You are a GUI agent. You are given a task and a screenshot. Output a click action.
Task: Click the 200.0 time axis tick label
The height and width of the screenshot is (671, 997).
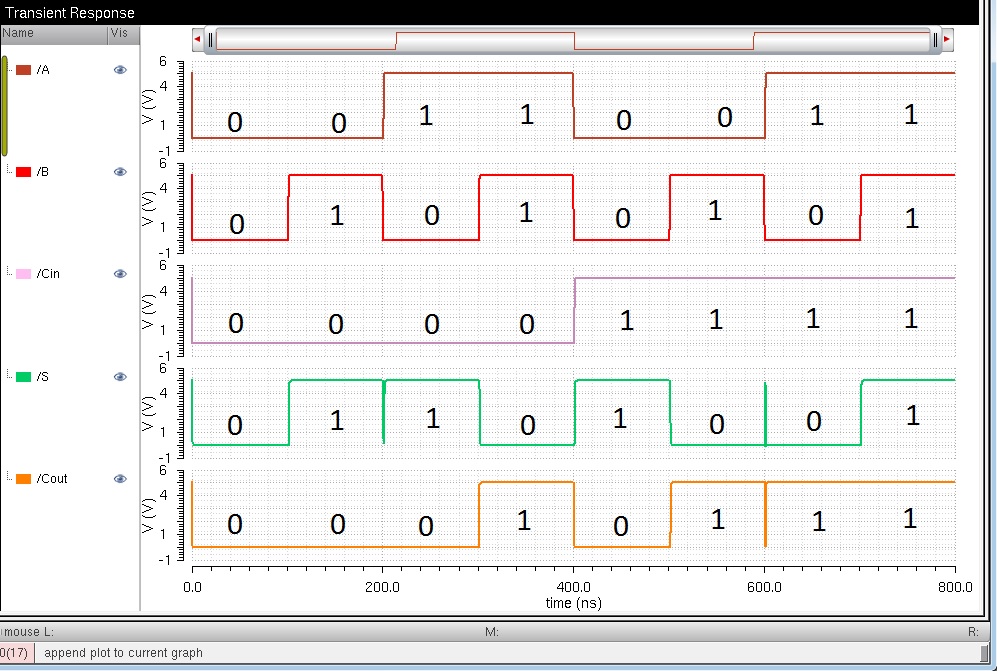pyautogui.click(x=382, y=587)
